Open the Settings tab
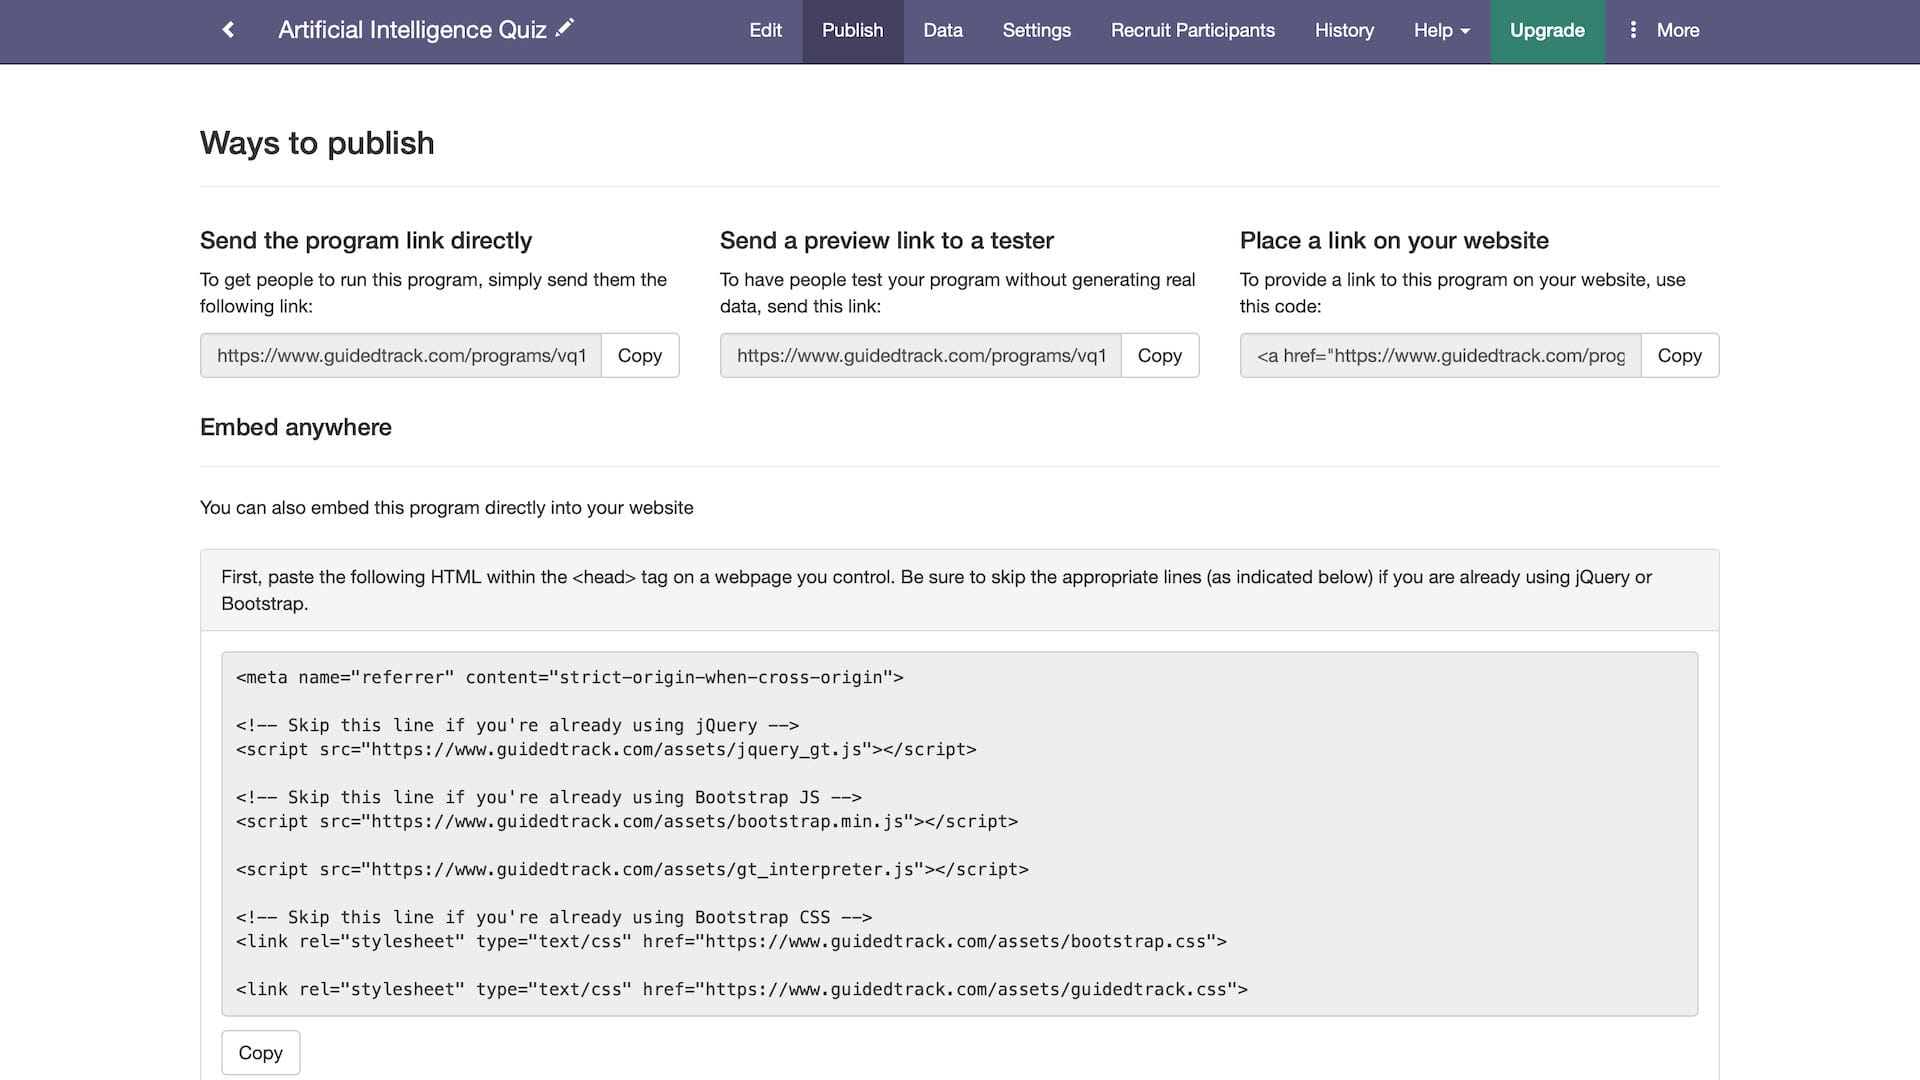The height and width of the screenshot is (1080, 1920). [1036, 30]
